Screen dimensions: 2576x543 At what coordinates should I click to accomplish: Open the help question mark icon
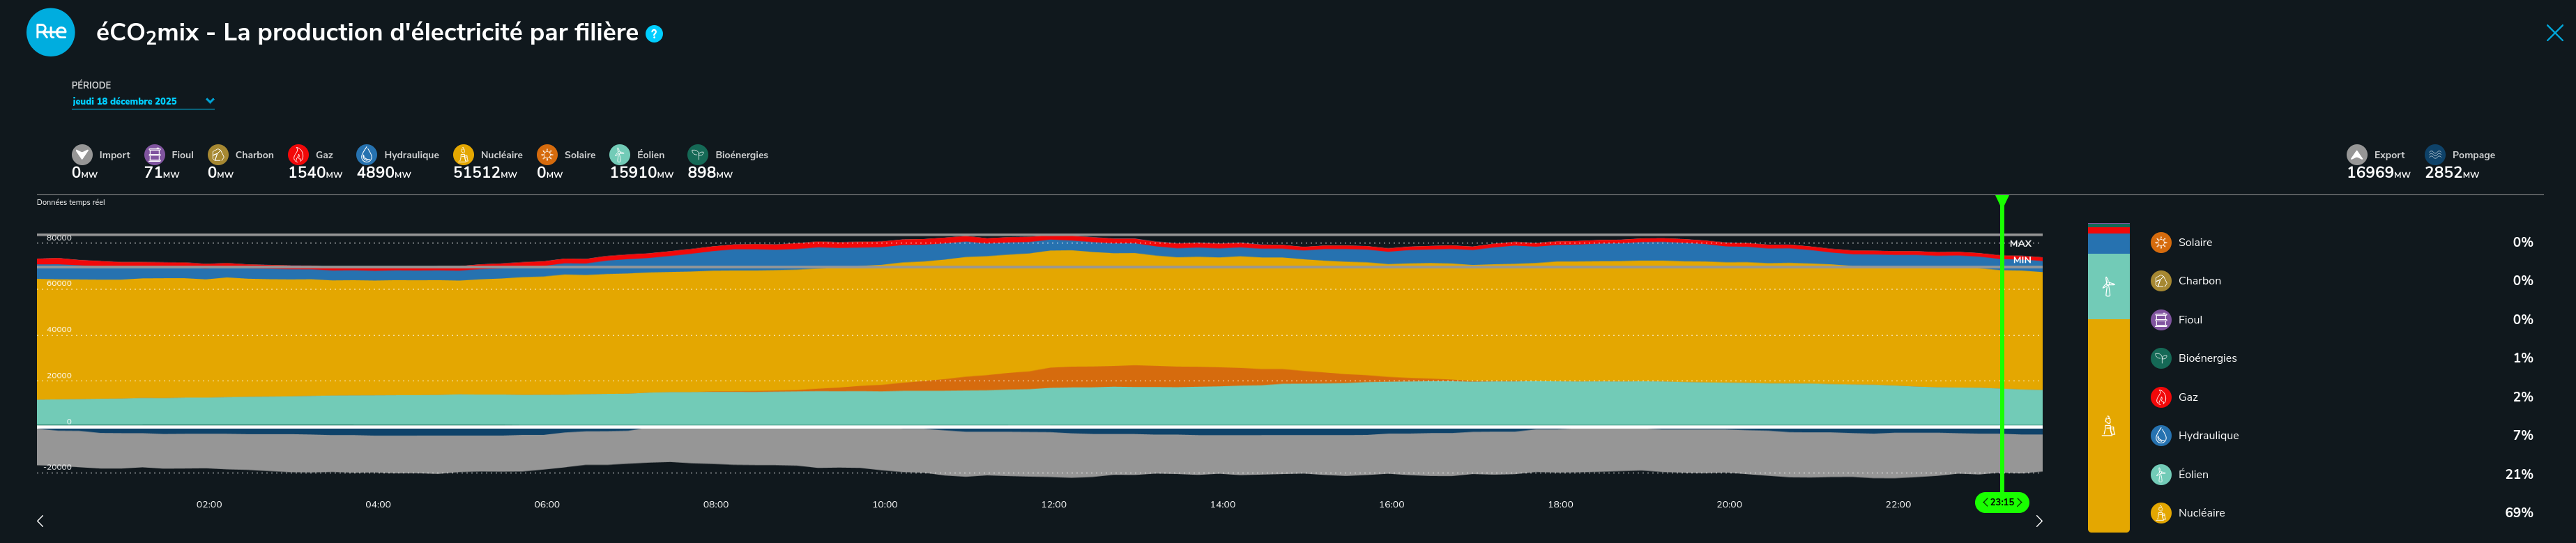[654, 34]
